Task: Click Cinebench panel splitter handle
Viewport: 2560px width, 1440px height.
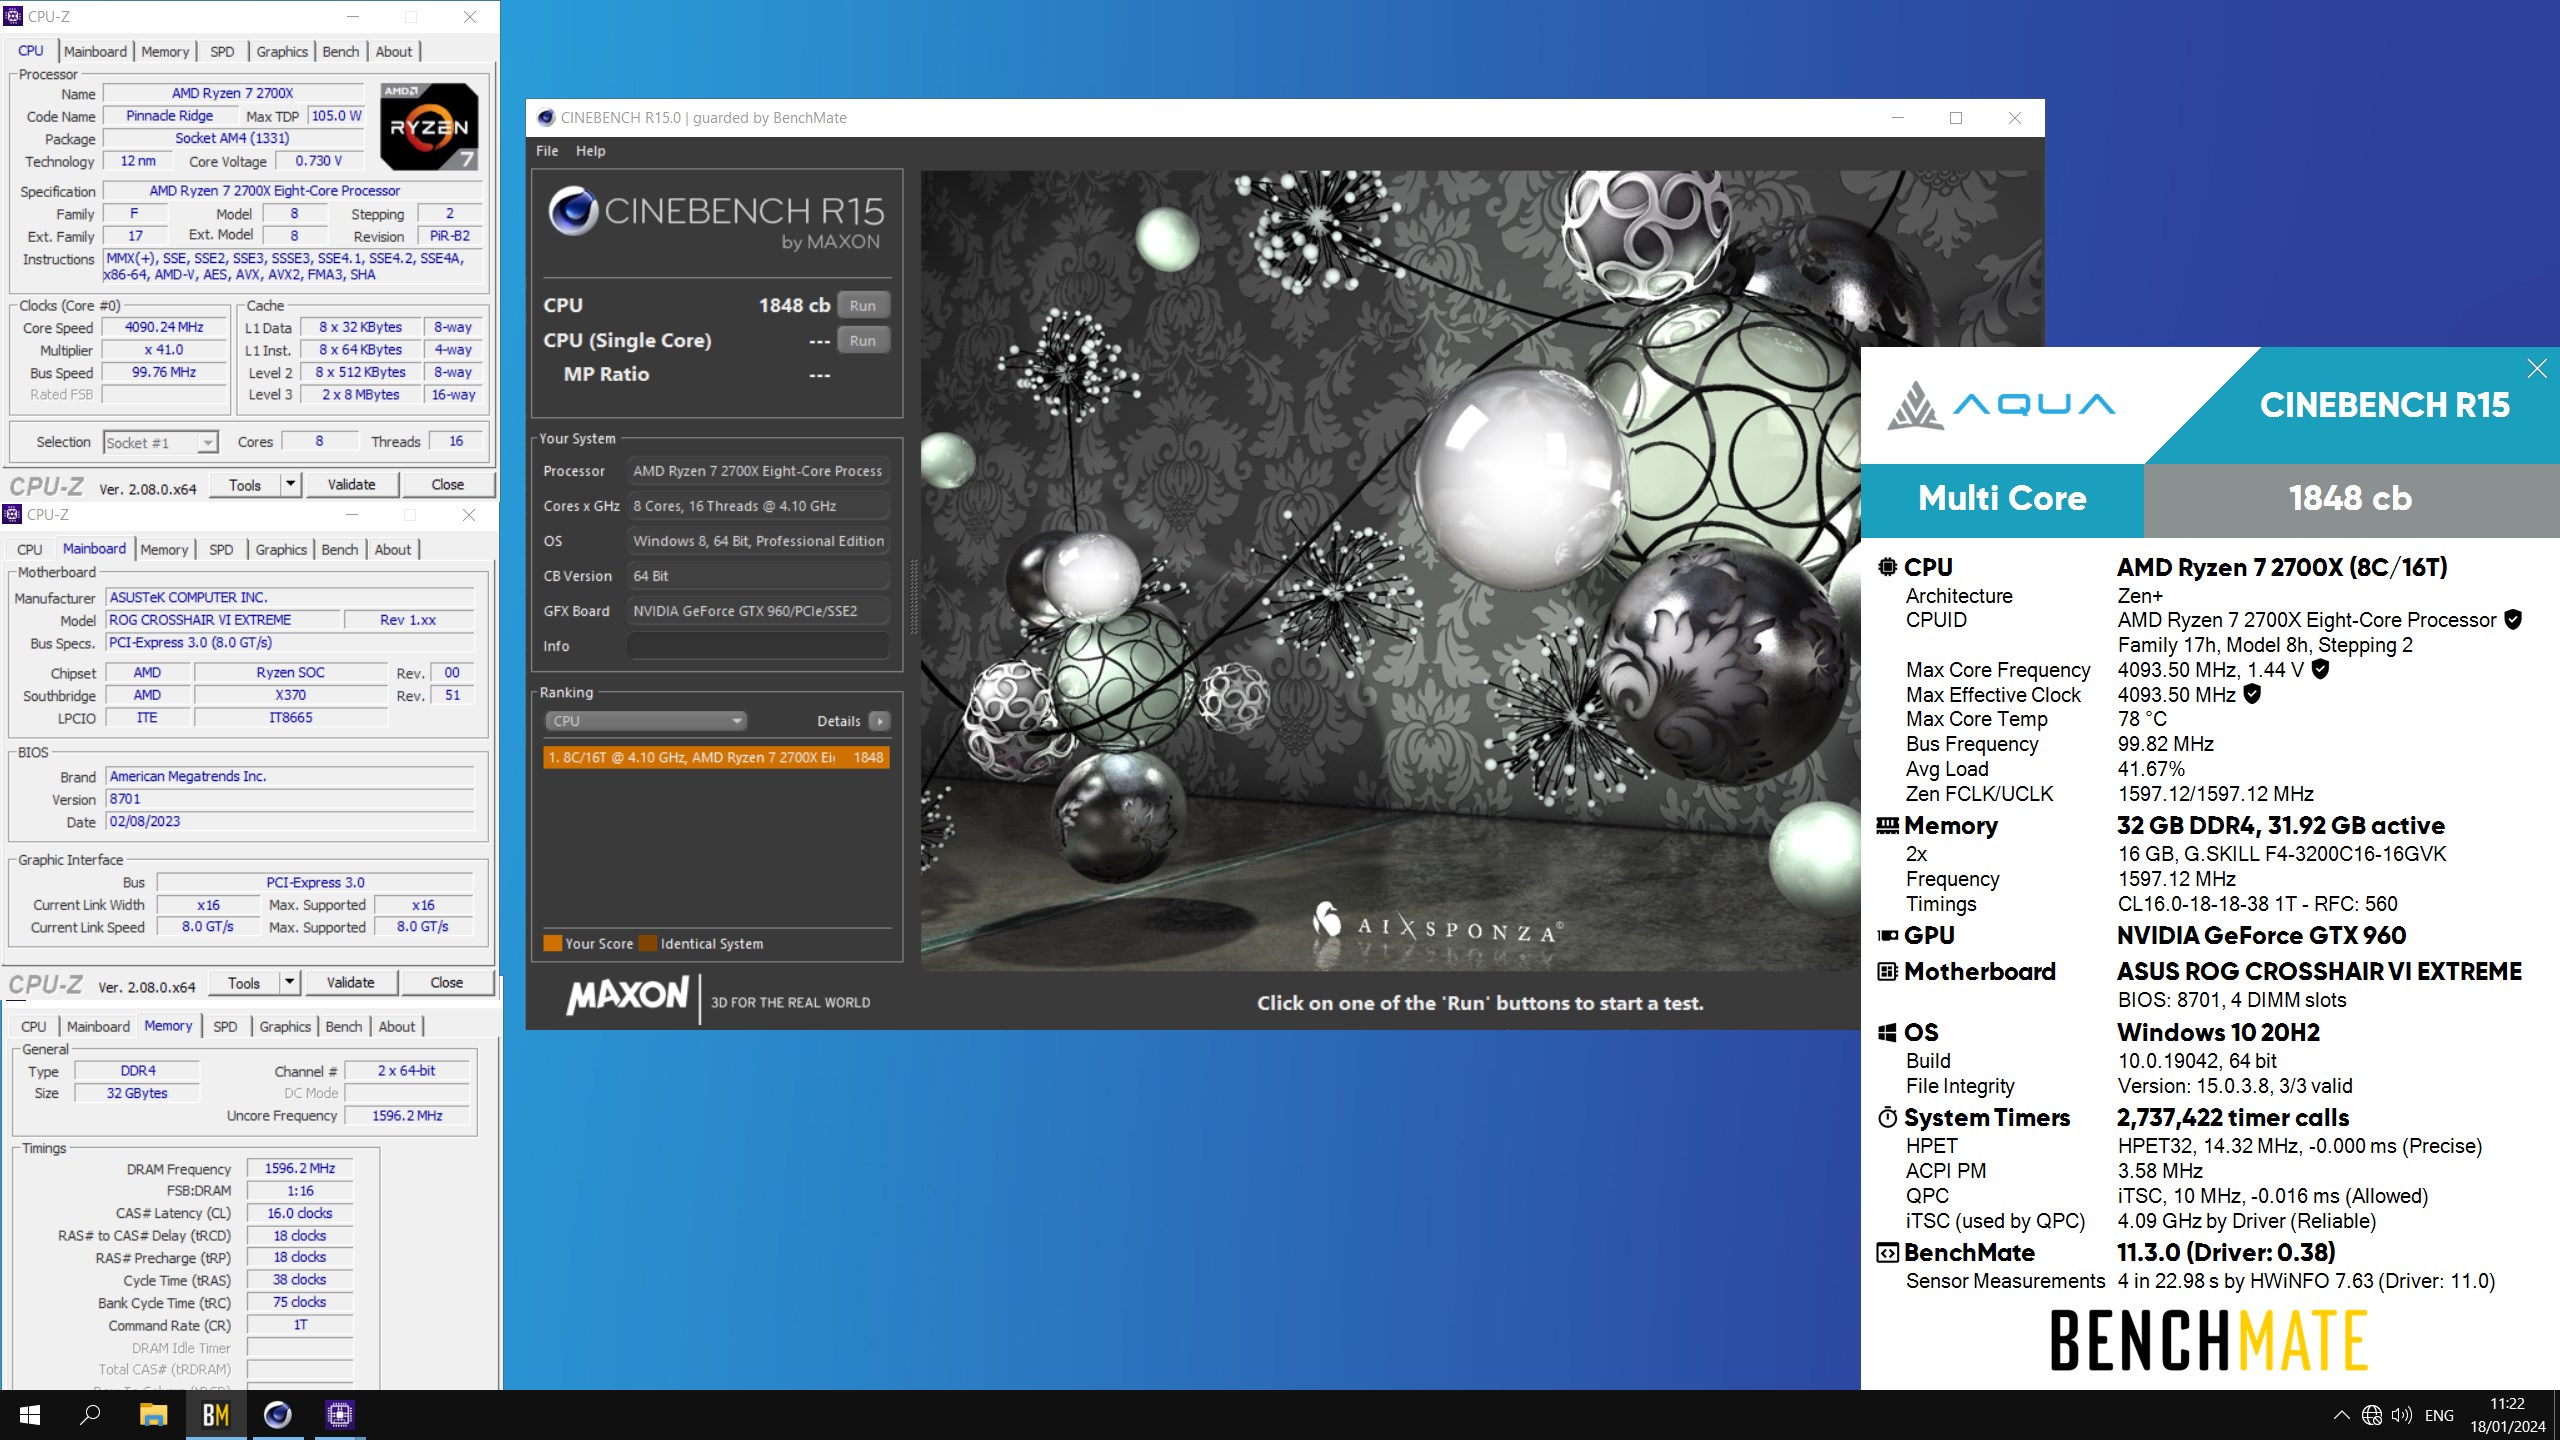Action: click(913, 597)
